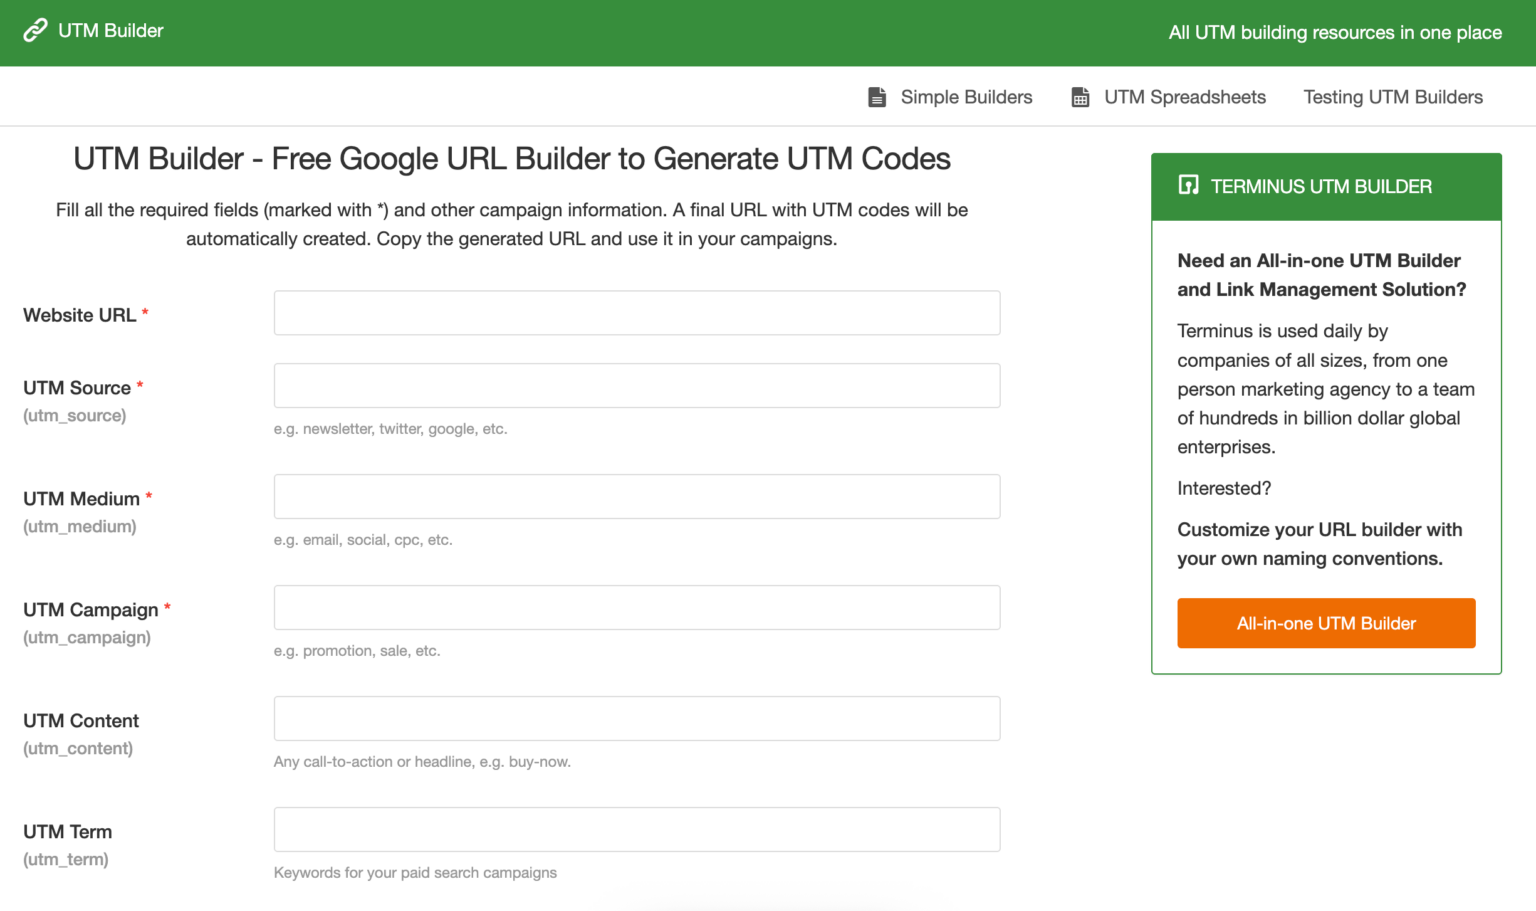Screen dimensions: 1536x911
Task: Click the Simple Builders document icon
Action: tap(877, 97)
